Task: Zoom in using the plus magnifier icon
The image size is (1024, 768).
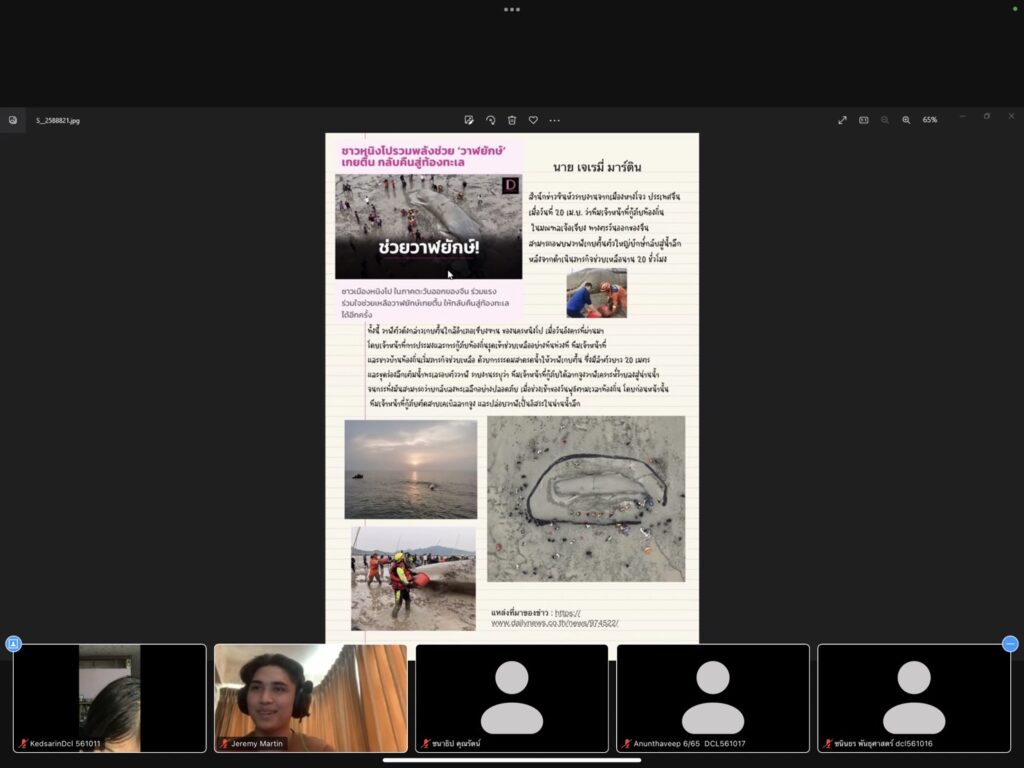Action: coord(906,120)
